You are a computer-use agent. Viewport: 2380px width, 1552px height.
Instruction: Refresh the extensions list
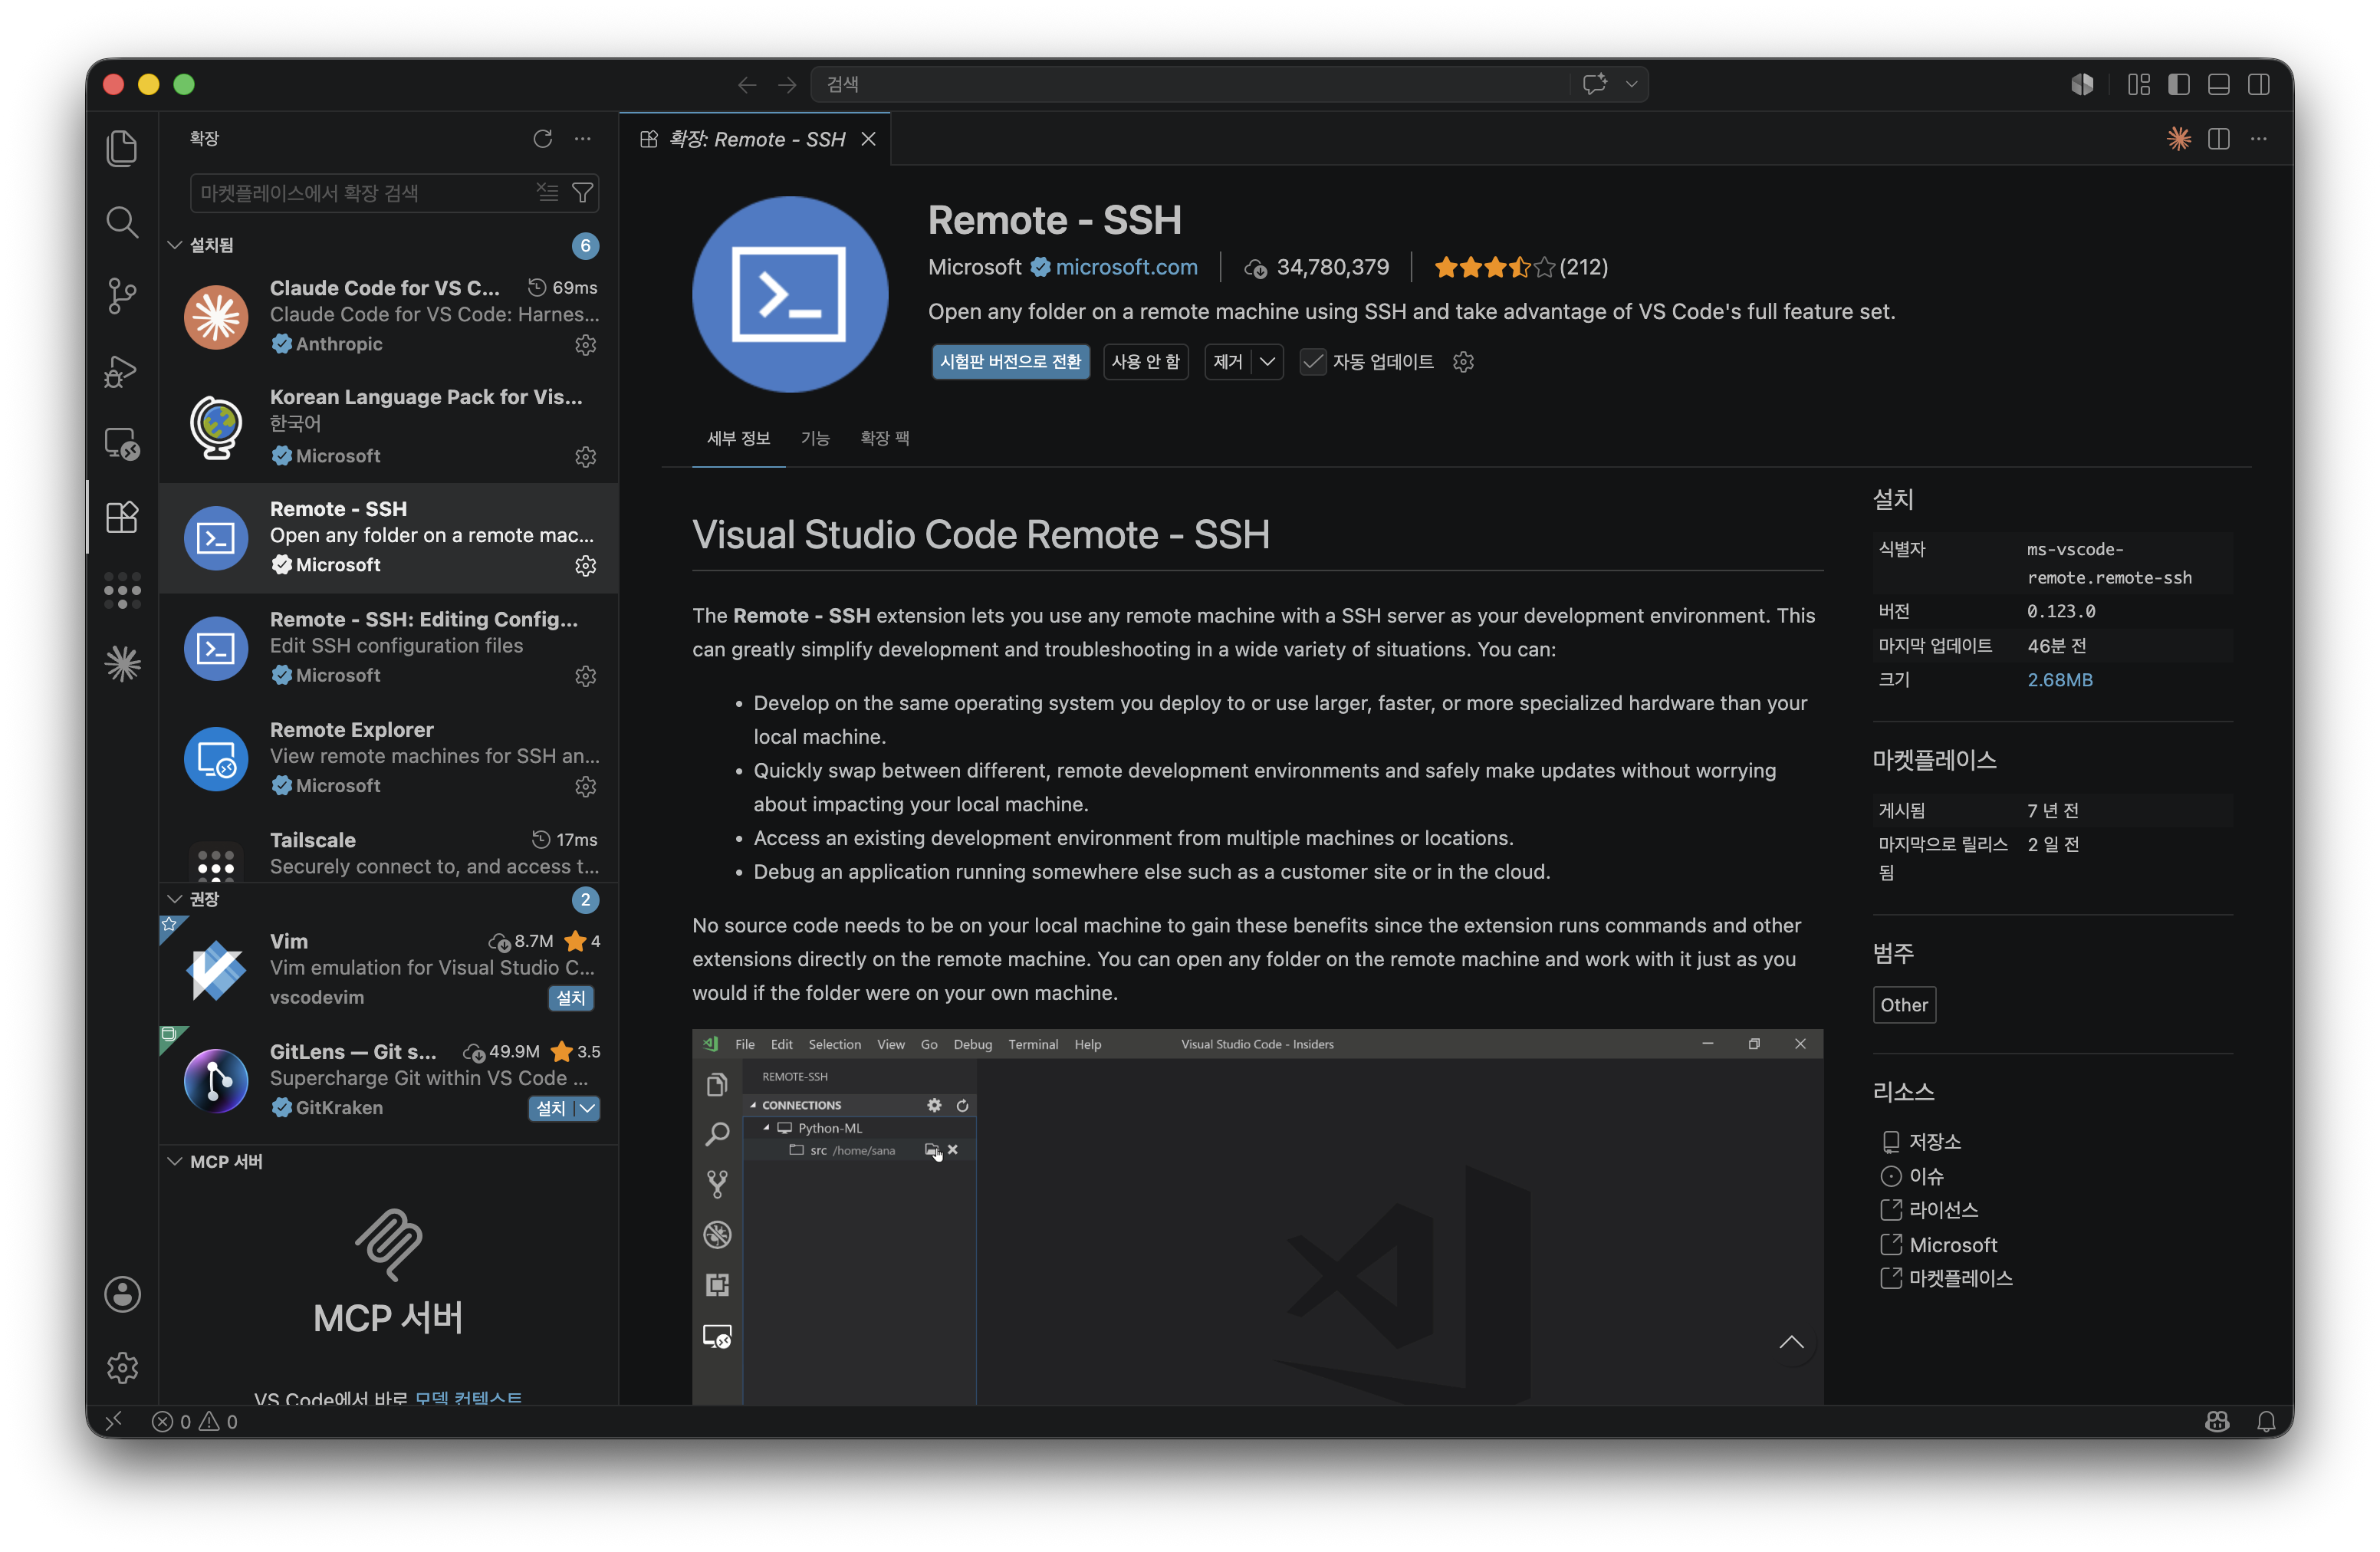pos(543,139)
